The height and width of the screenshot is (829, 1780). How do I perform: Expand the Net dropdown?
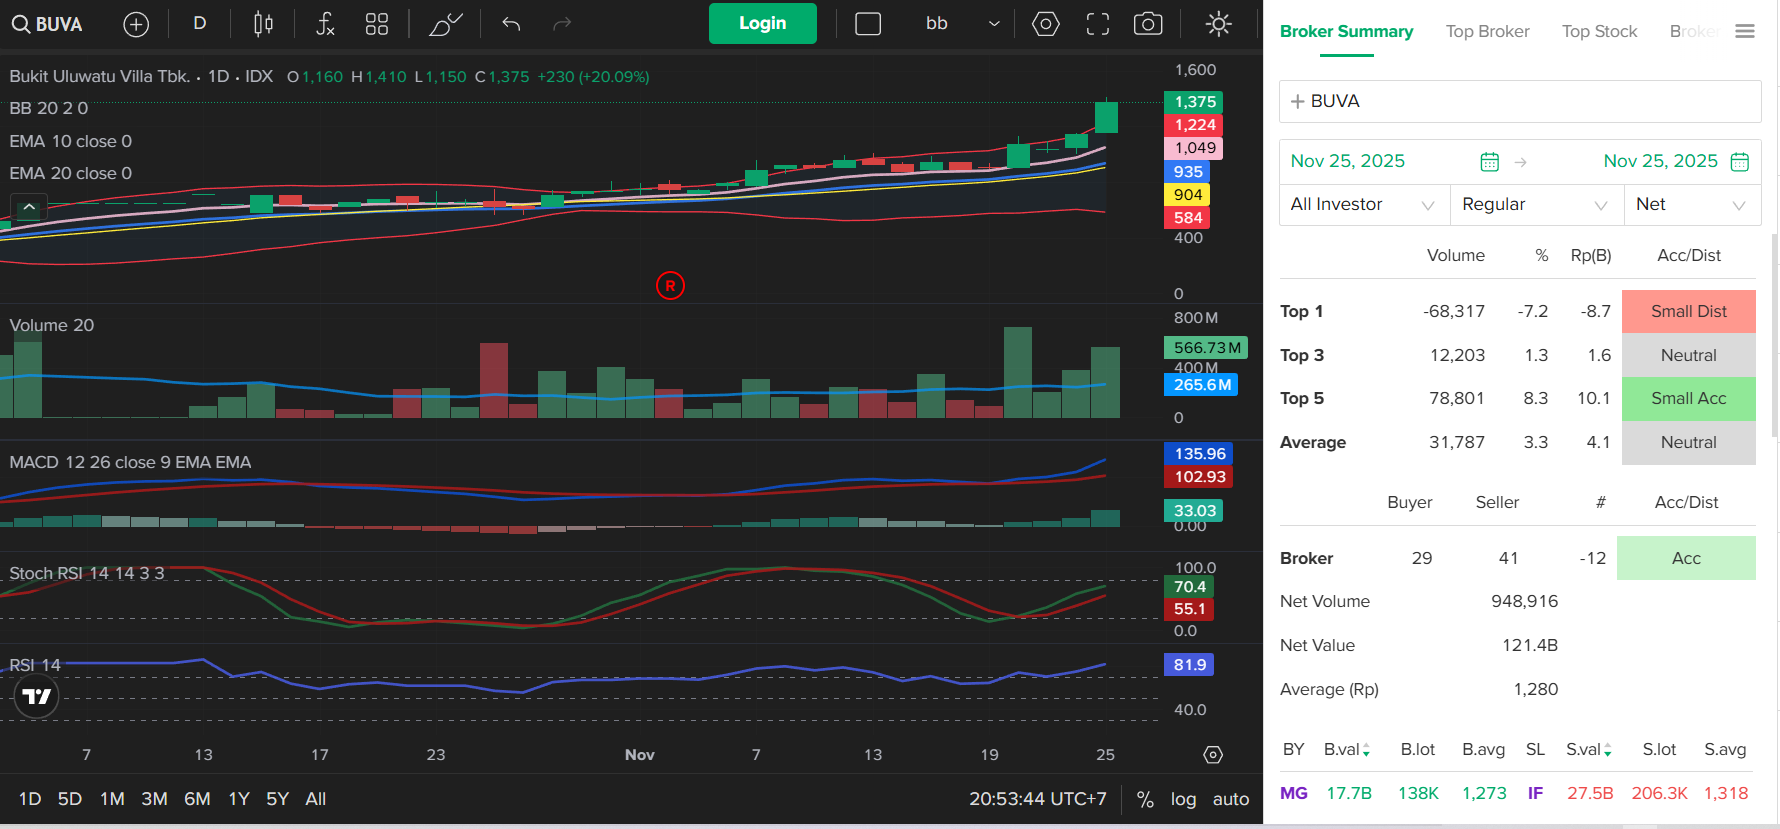tap(1691, 205)
